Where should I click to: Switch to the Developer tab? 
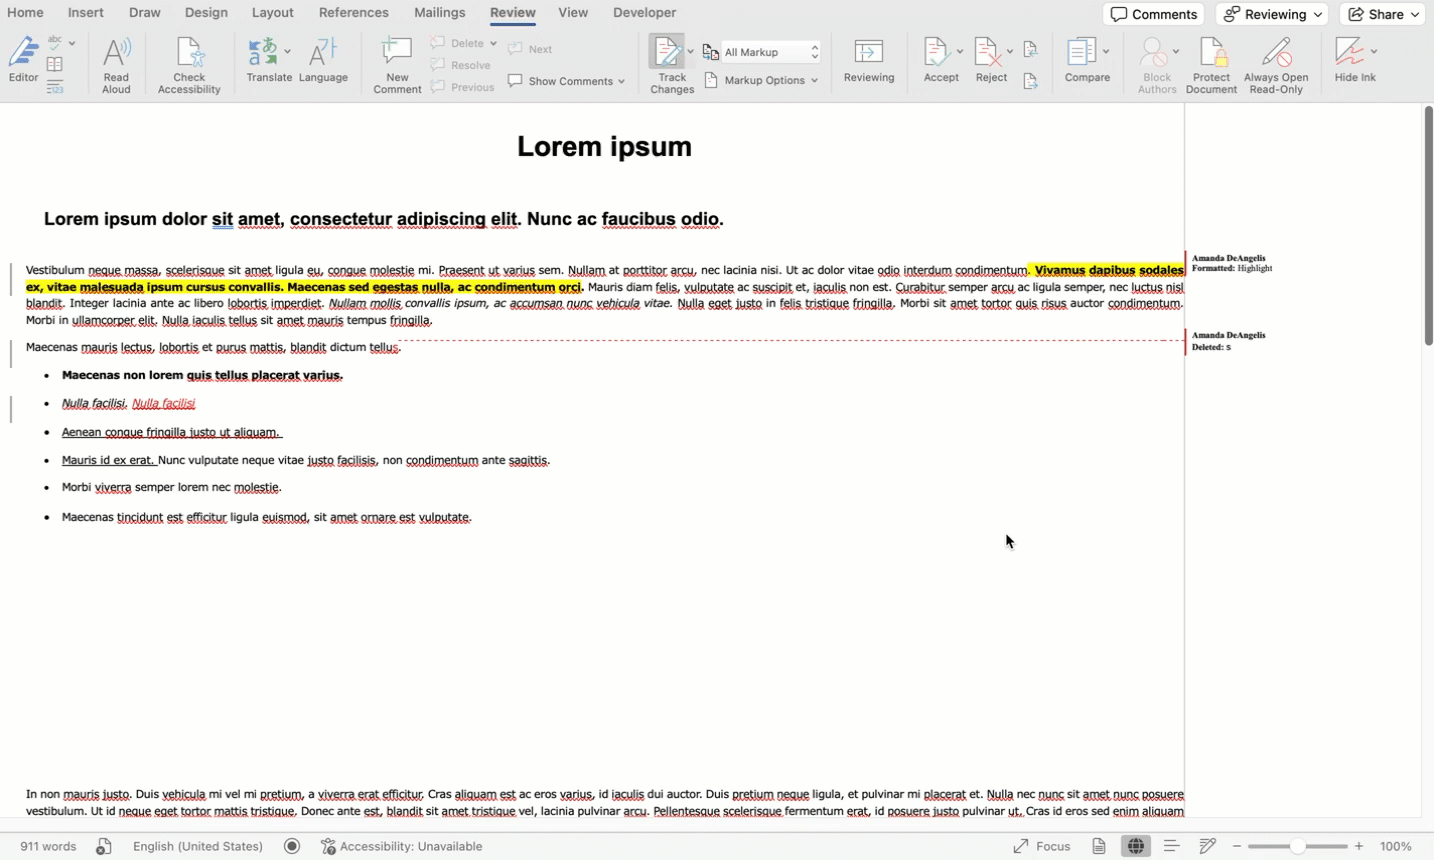[645, 13]
